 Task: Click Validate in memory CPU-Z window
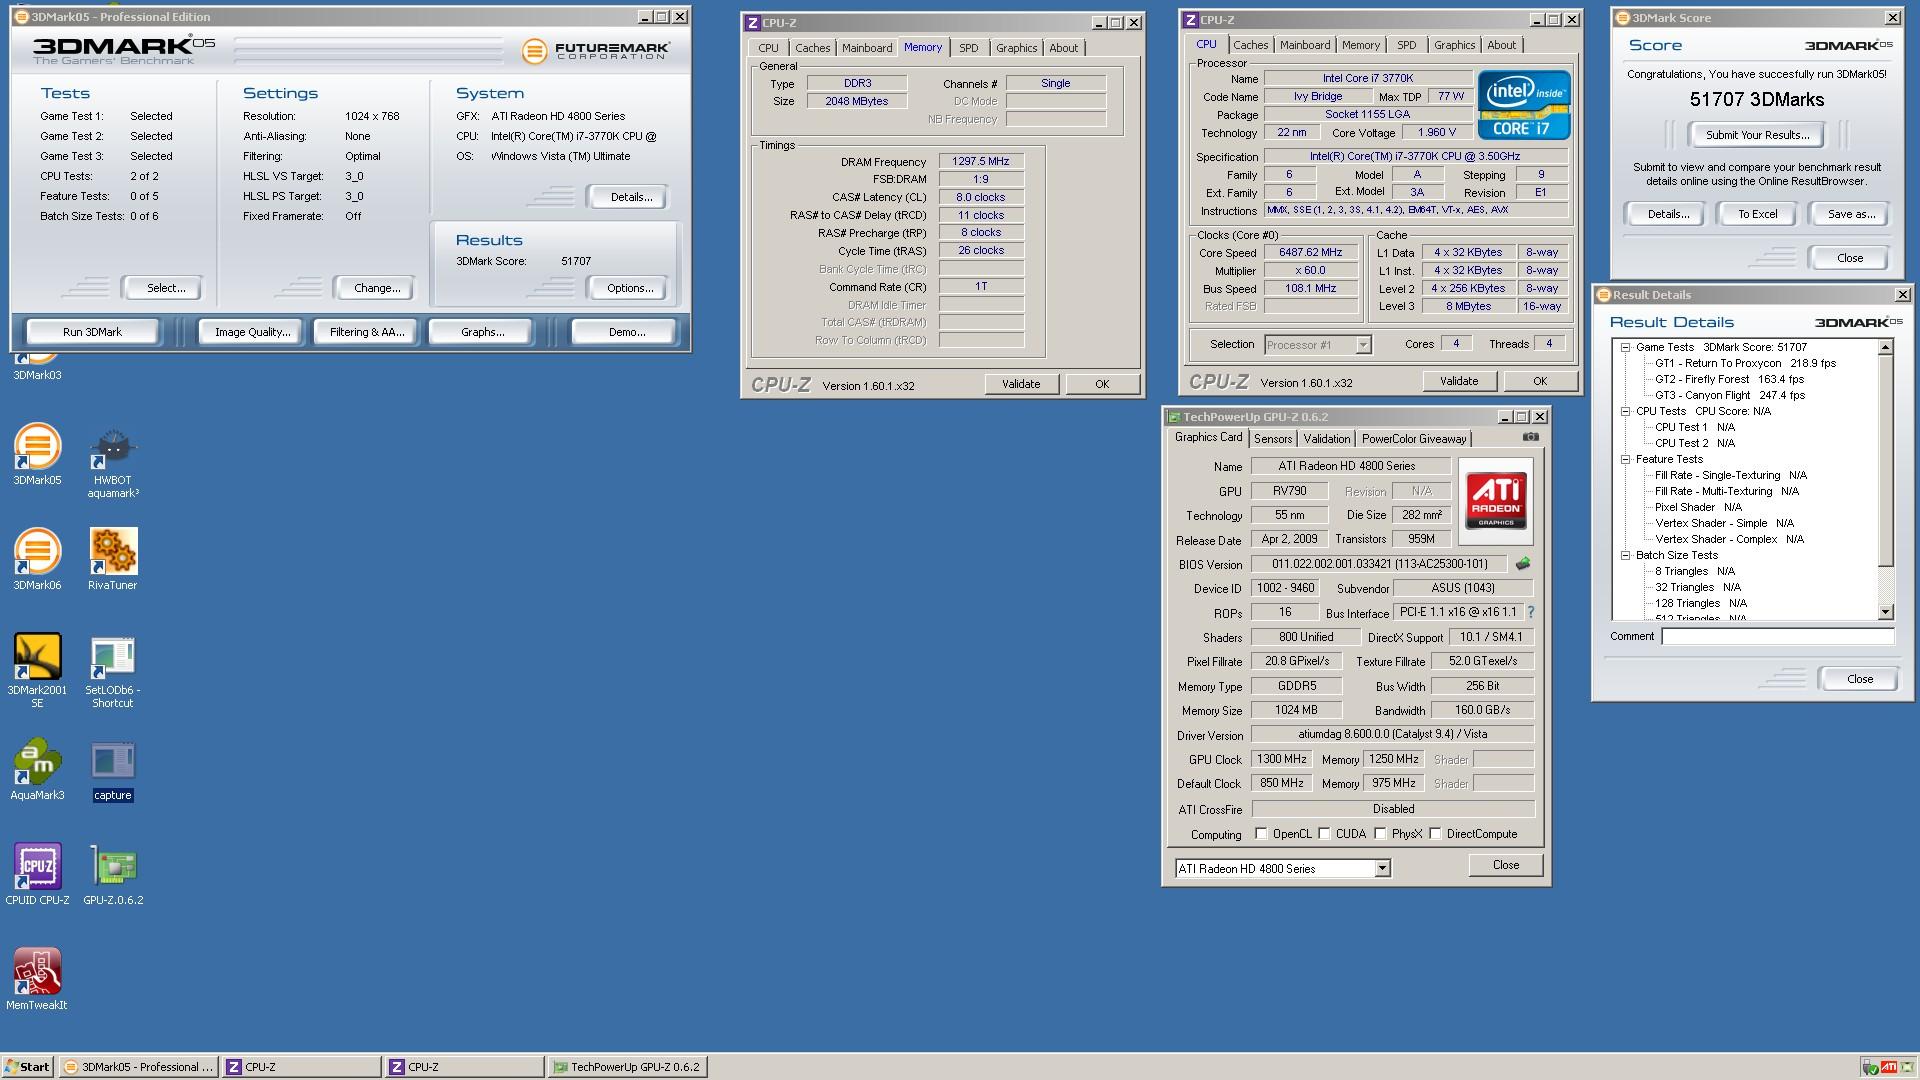tap(1021, 384)
